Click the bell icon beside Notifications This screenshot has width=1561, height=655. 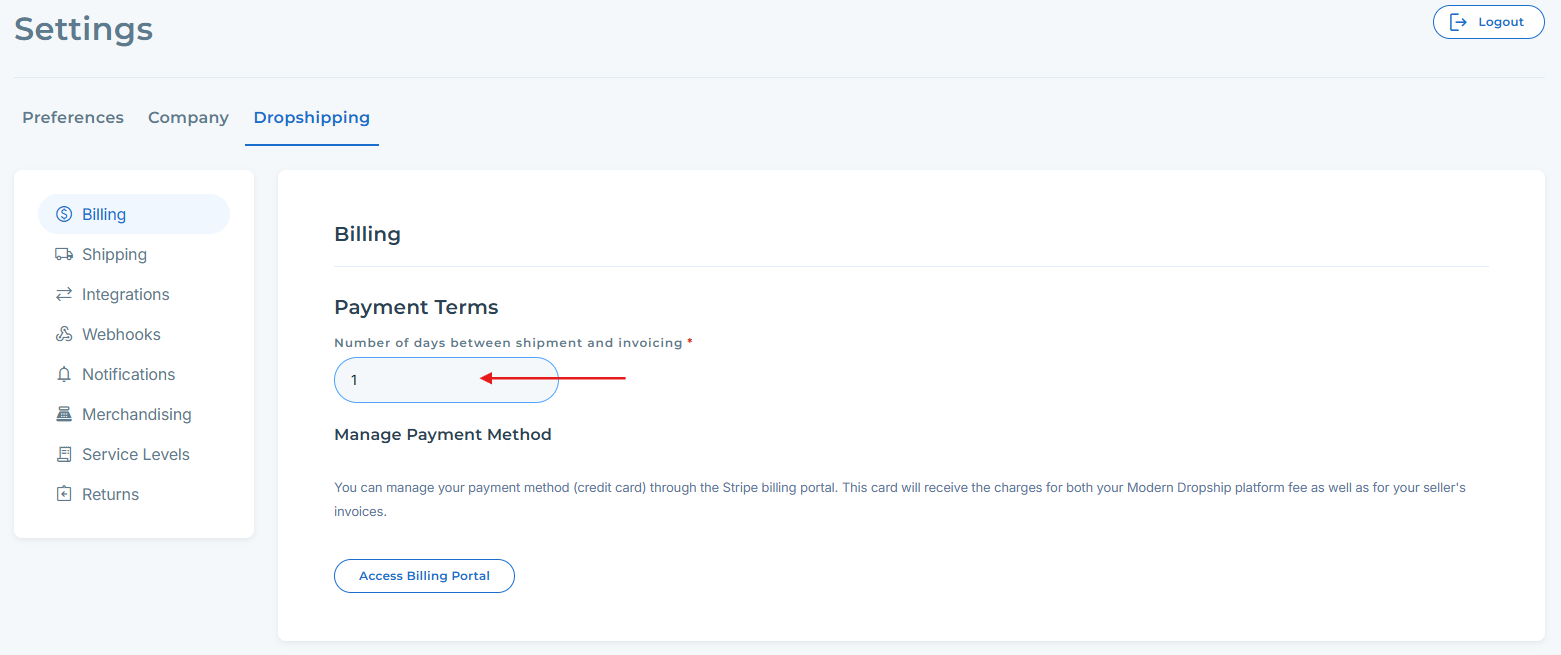64,374
